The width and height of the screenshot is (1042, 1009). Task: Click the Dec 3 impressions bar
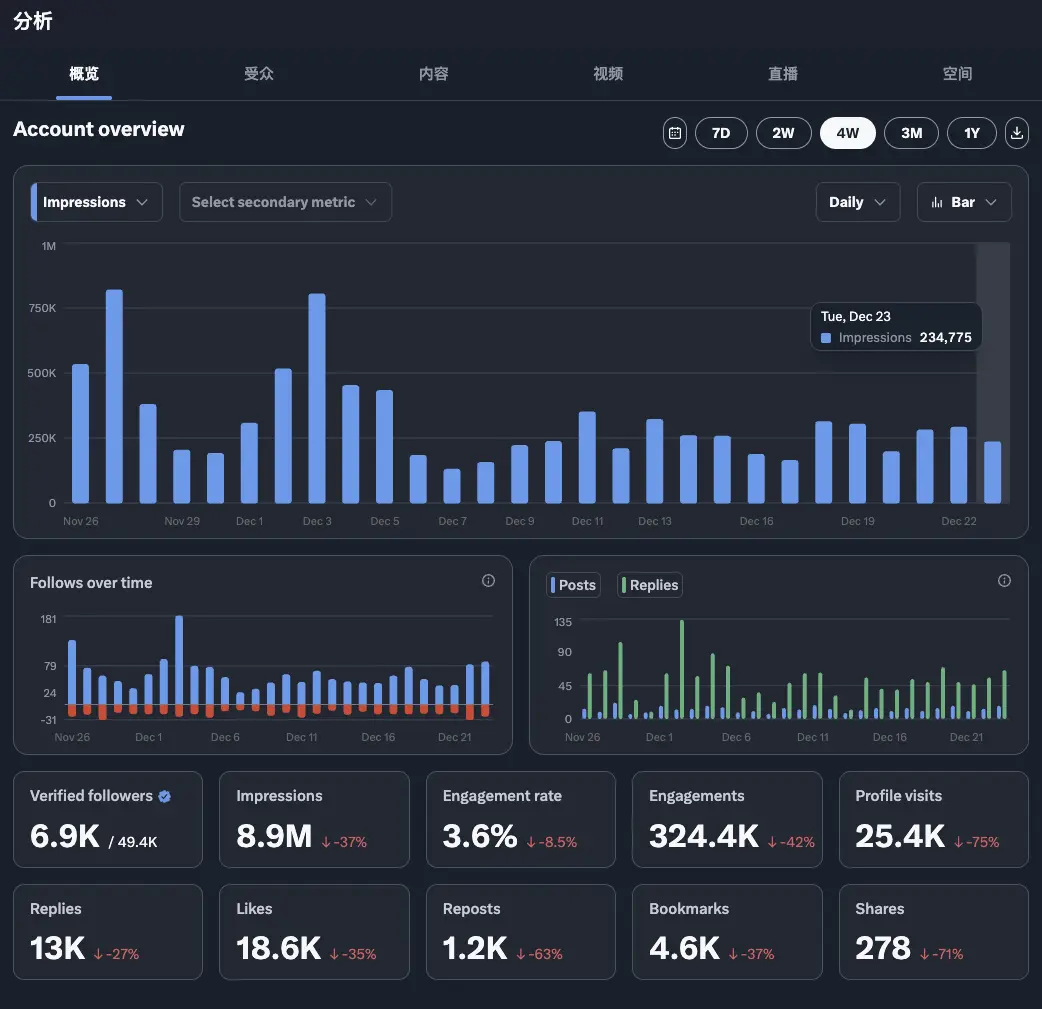pos(317,398)
